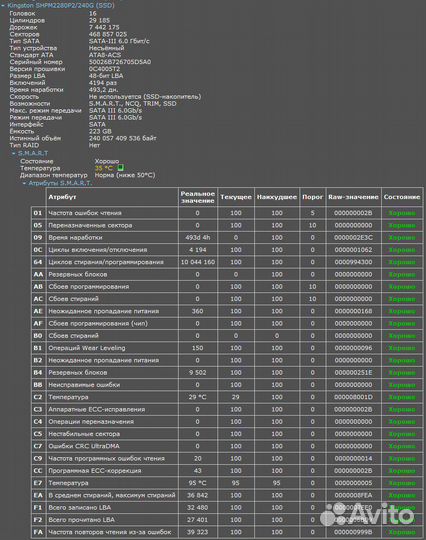This screenshot has height=540, width=426.
Task: Click the Текущее column header
Action: pyautogui.click(x=236, y=197)
